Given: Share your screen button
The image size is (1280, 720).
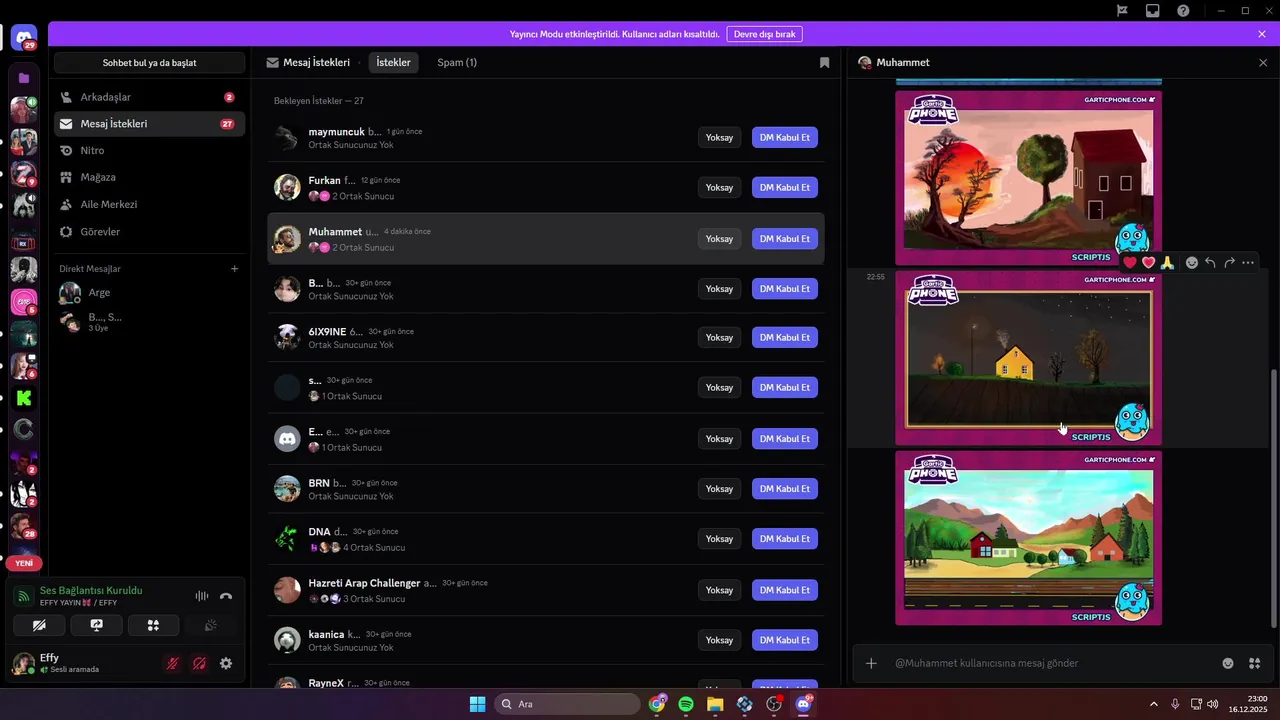Looking at the screenshot, I should 97,625.
